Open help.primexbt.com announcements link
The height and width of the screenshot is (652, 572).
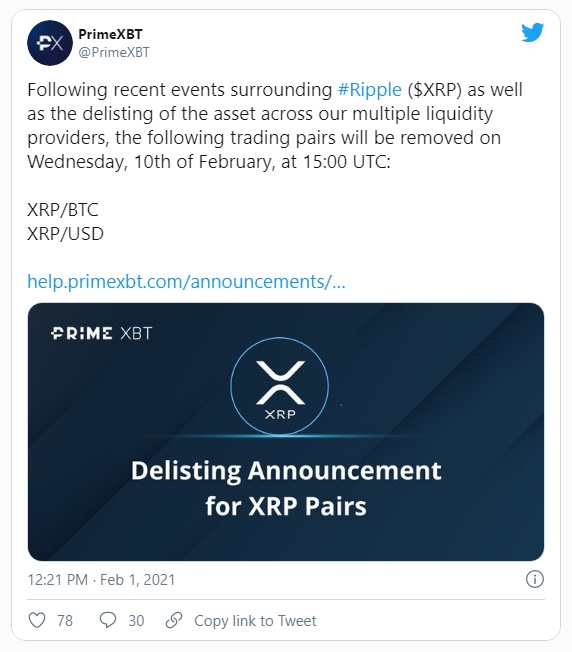[186, 282]
